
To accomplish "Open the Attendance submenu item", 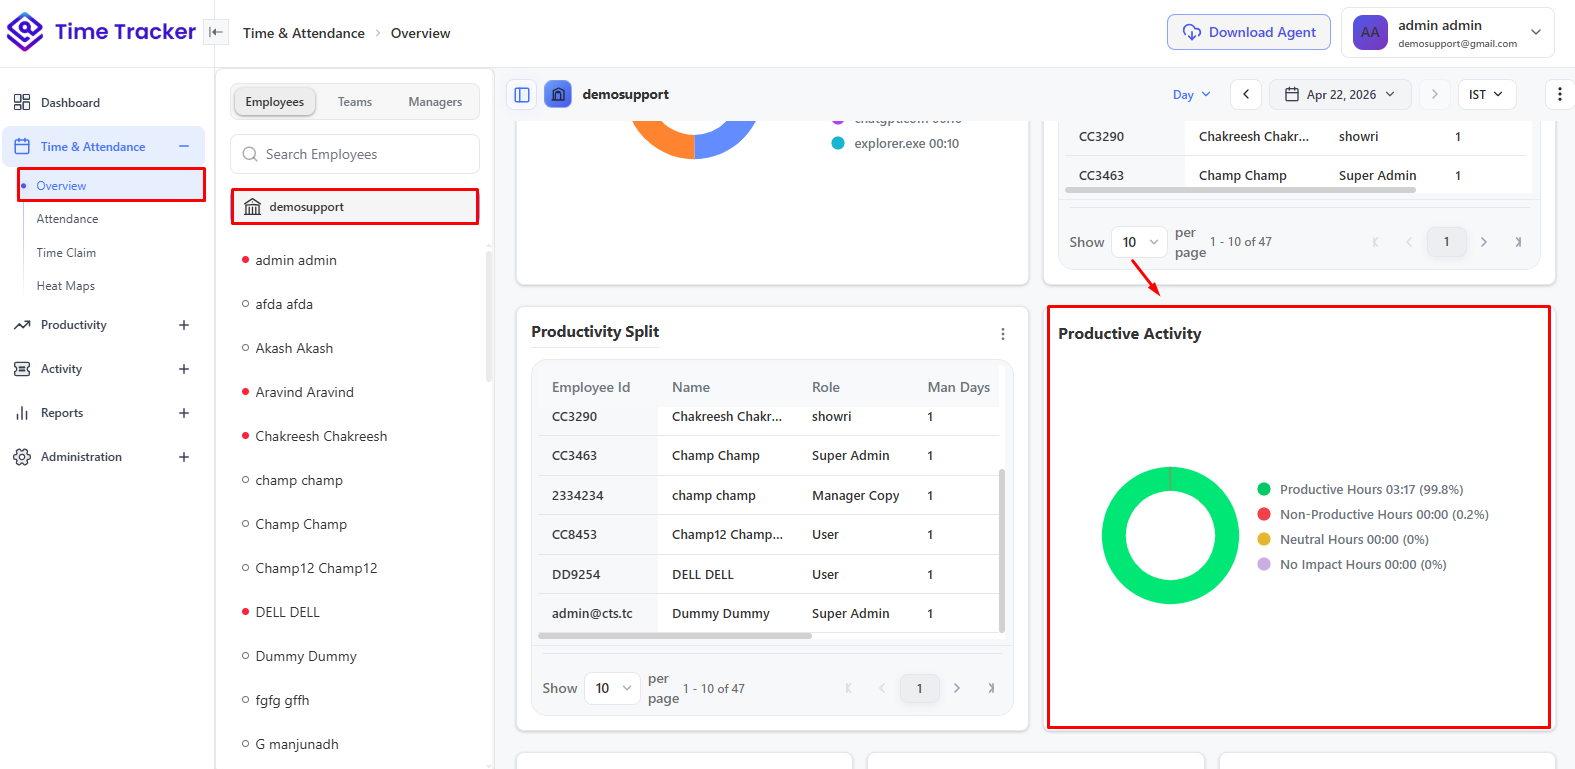I will (x=67, y=219).
